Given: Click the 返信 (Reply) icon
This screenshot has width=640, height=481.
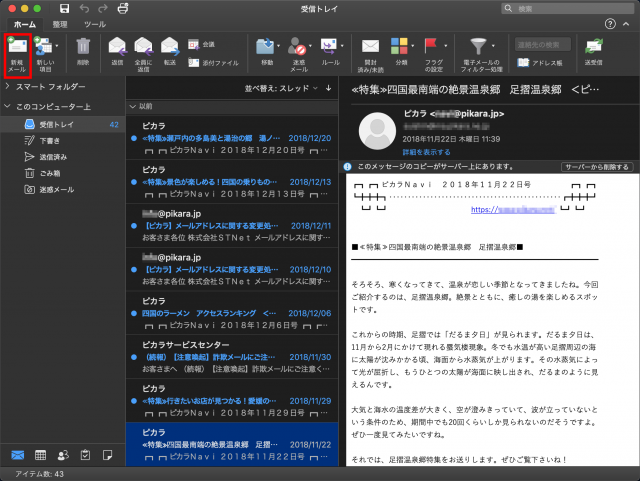Looking at the screenshot, I should pos(117,47).
